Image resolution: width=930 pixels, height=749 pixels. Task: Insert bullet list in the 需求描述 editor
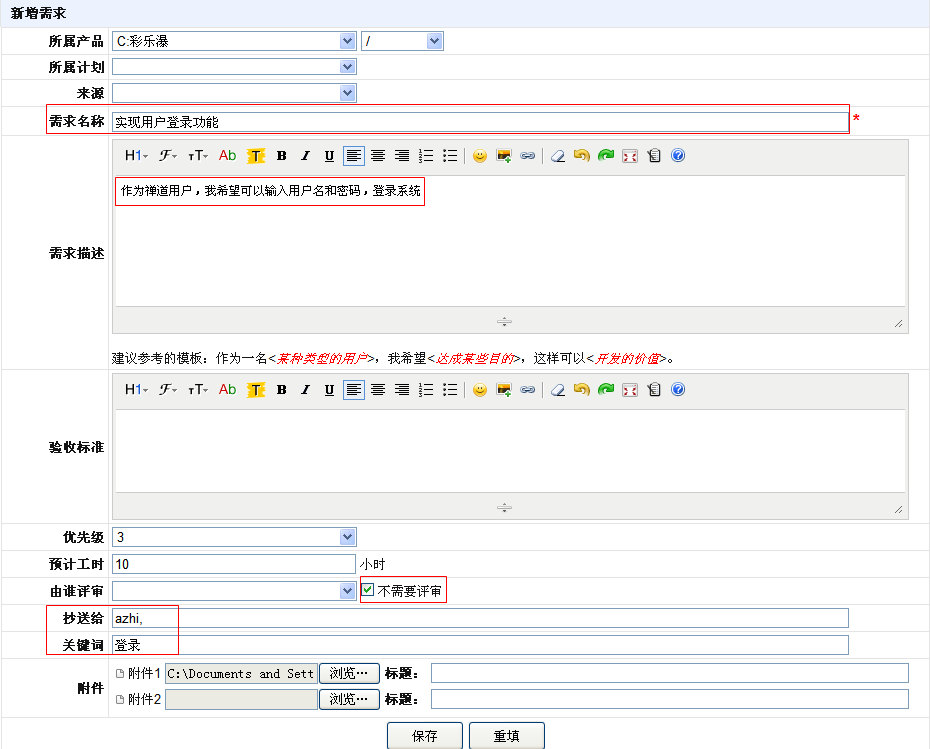pyautogui.click(x=450, y=156)
